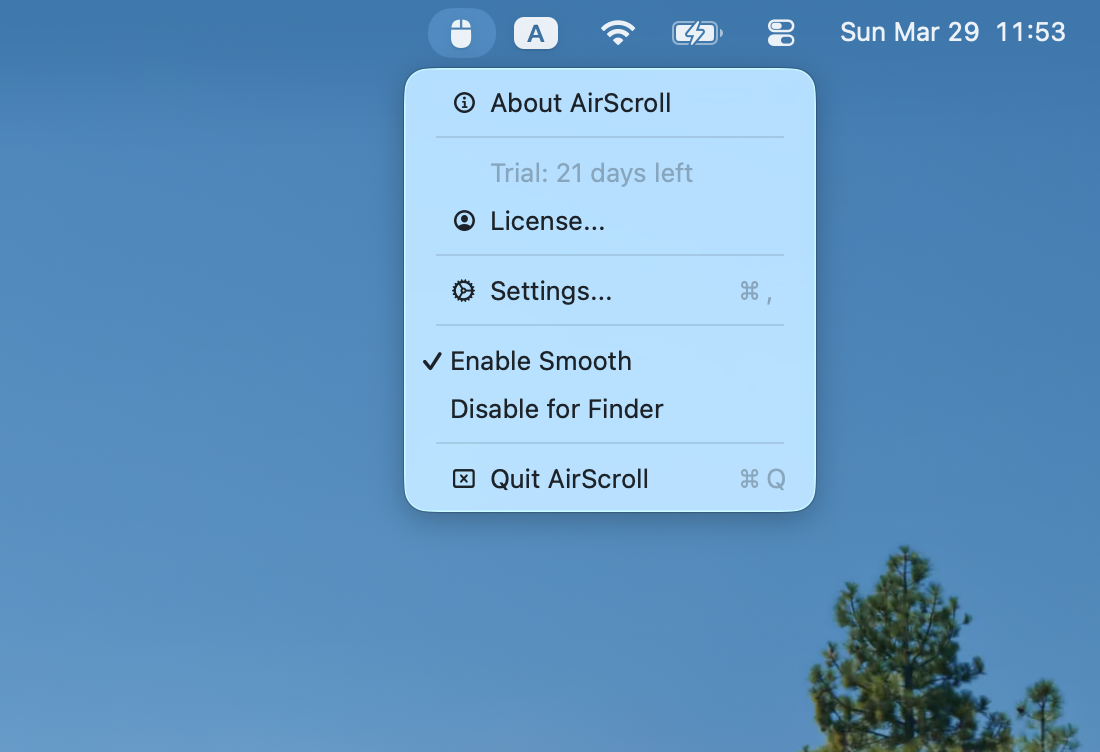Click the 11:53 clock display

click(1032, 31)
